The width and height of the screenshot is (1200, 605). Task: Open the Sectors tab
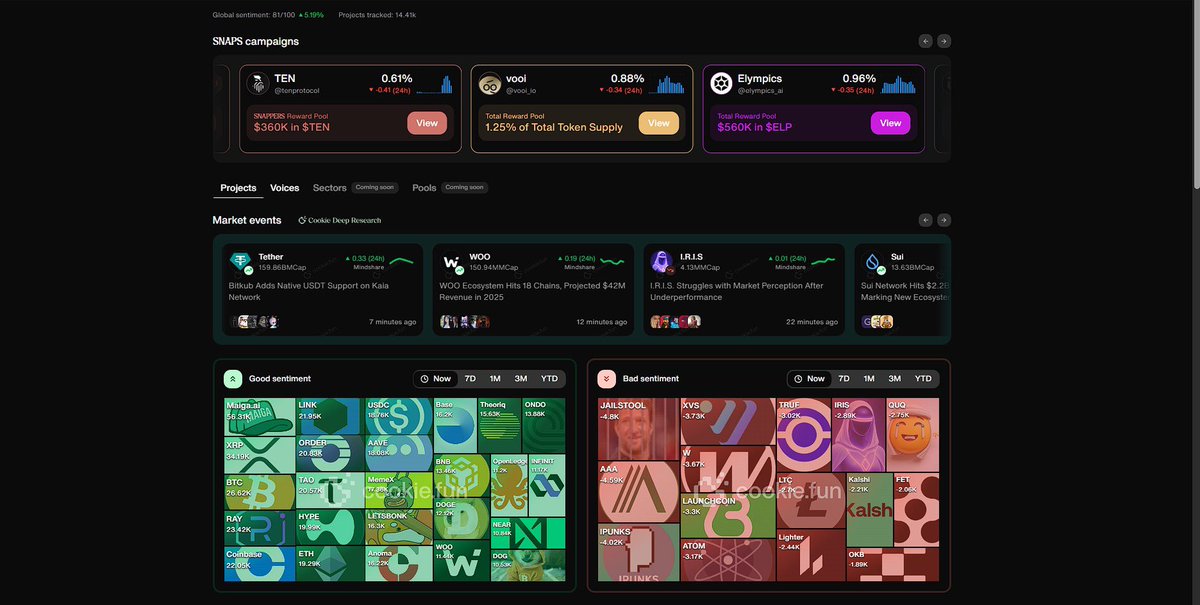pyautogui.click(x=330, y=188)
